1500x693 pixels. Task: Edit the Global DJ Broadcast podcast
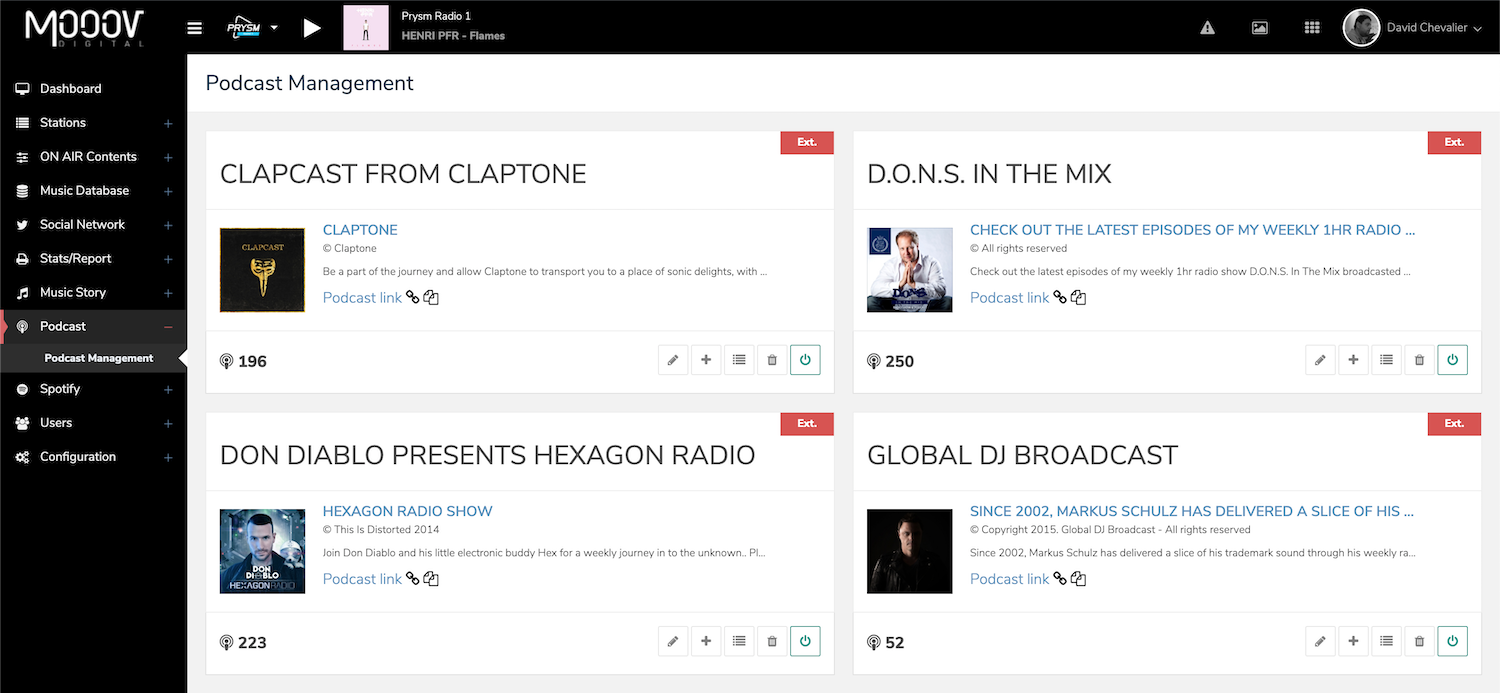pyautogui.click(x=1320, y=641)
